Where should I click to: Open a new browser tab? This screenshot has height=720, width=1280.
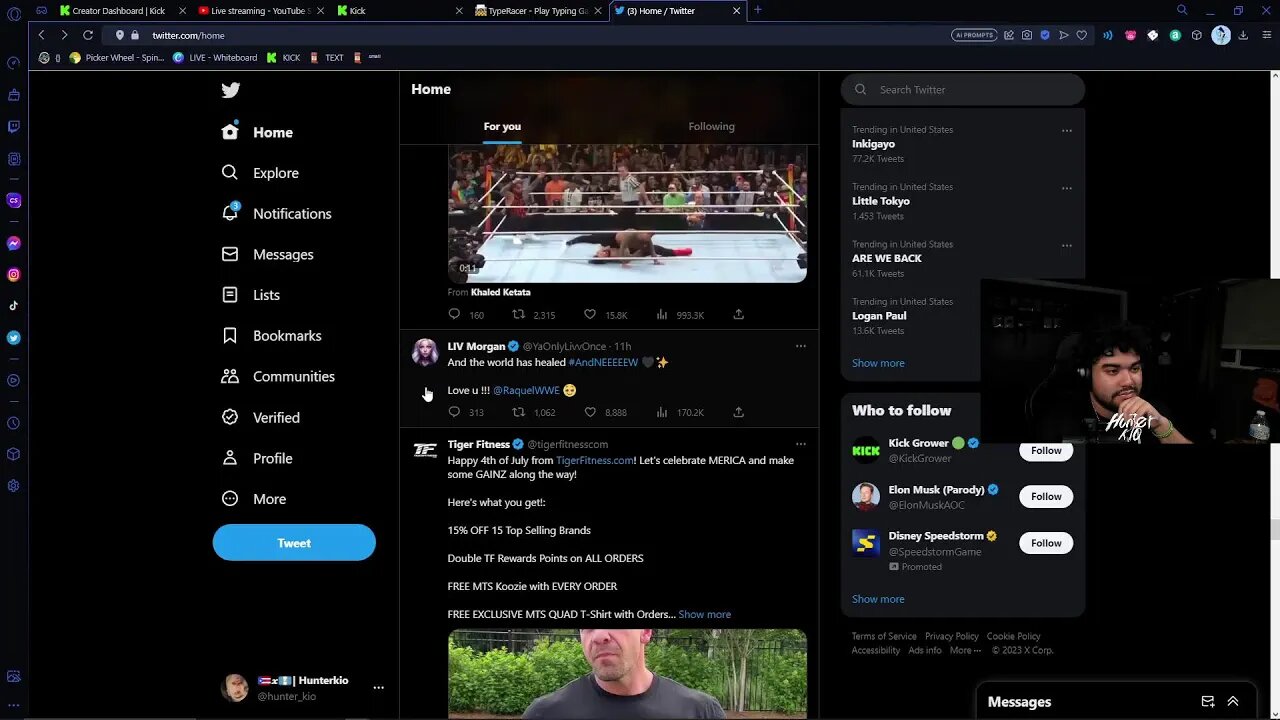coord(758,10)
